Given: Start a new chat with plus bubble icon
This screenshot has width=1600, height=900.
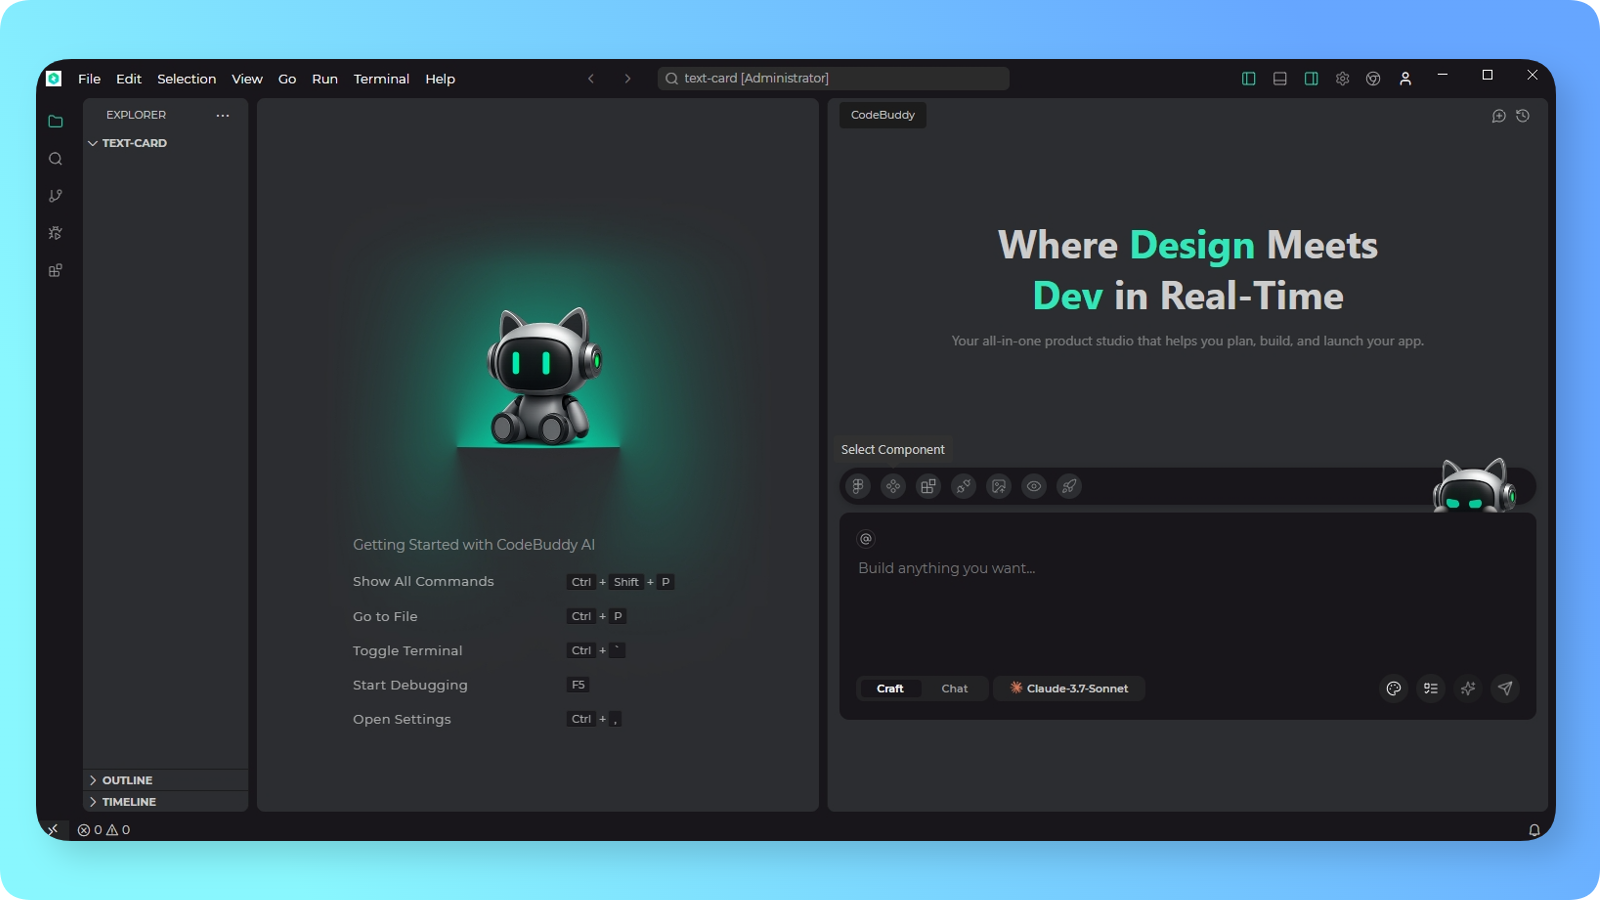Looking at the screenshot, I should tap(1498, 116).
